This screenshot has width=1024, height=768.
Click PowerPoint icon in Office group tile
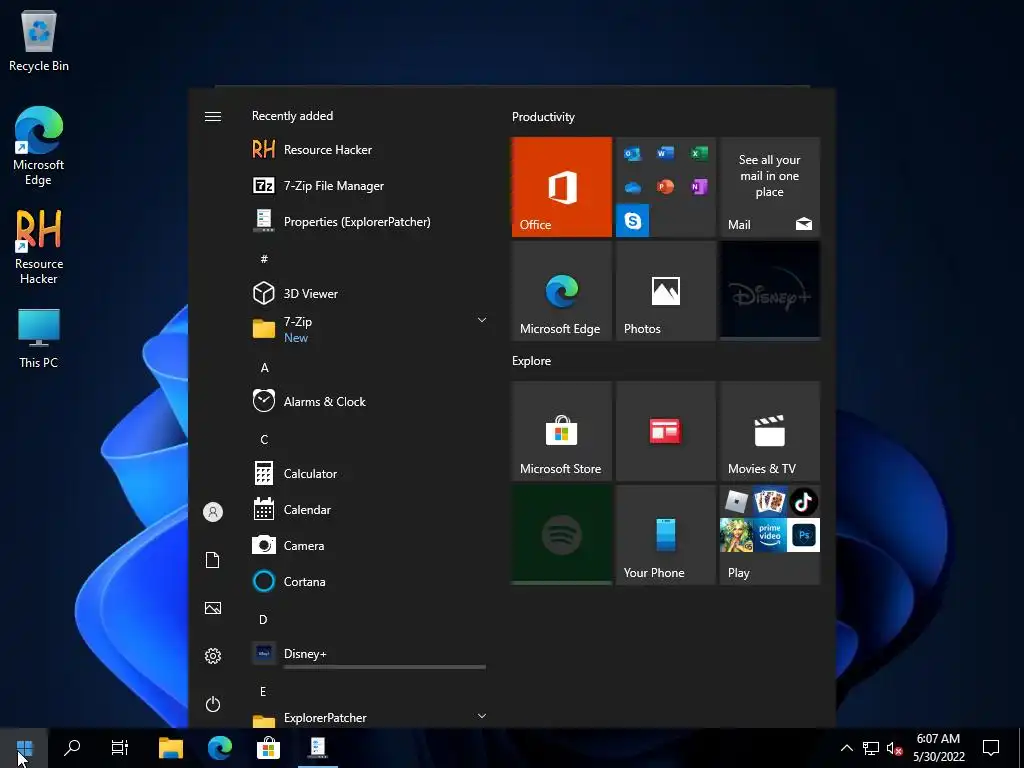665,187
